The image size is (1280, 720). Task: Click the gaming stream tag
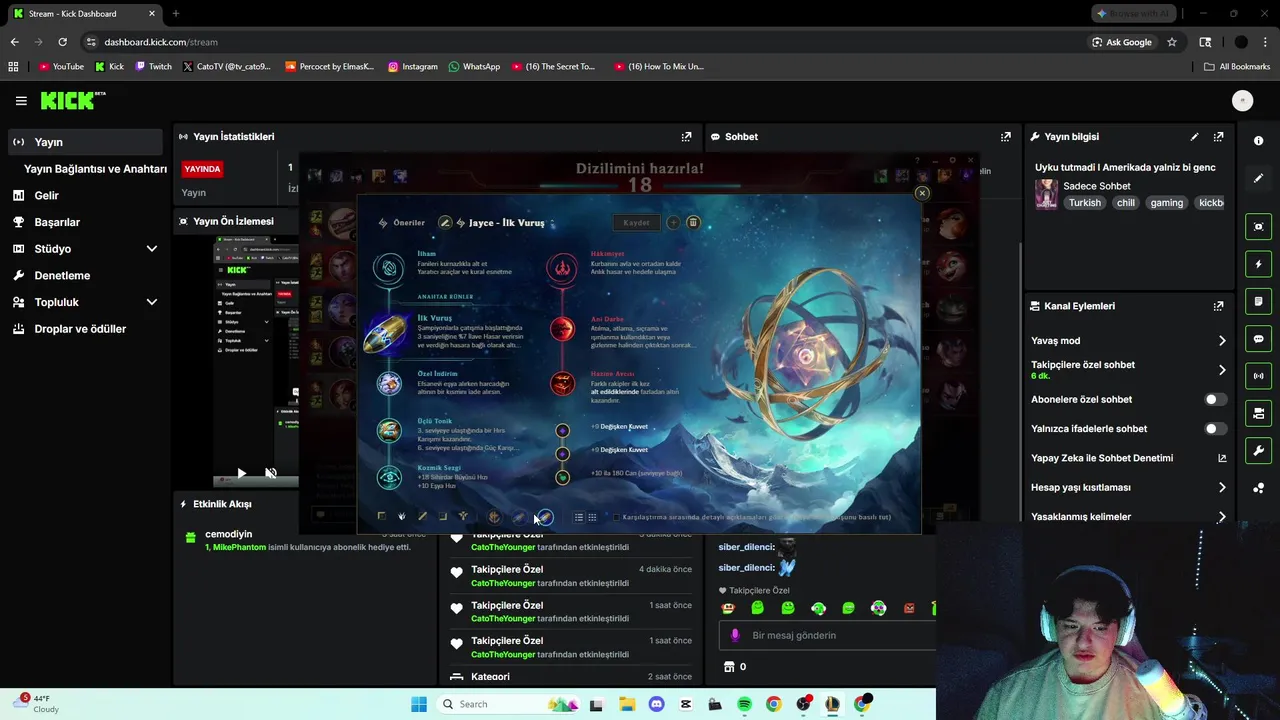tap(1166, 203)
